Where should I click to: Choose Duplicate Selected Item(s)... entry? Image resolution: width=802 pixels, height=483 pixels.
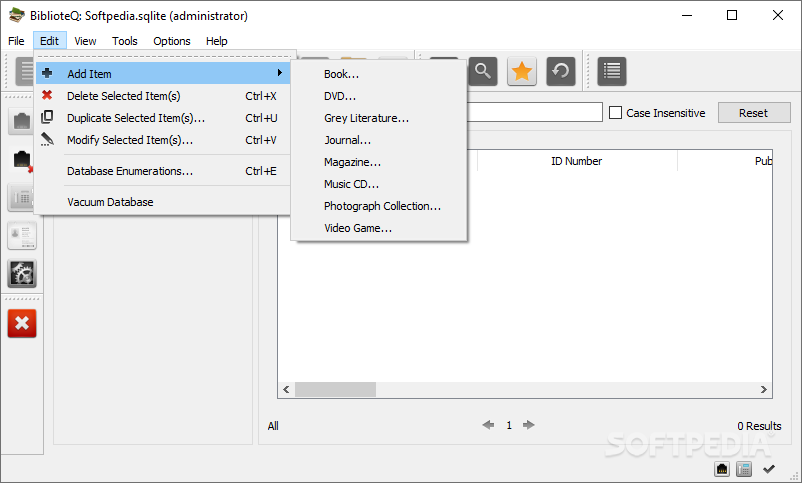pyautogui.click(x=163, y=118)
